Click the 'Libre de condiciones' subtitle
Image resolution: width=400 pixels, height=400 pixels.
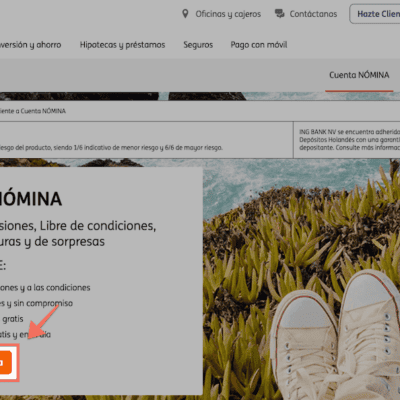pyautogui.click(x=98, y=226)
